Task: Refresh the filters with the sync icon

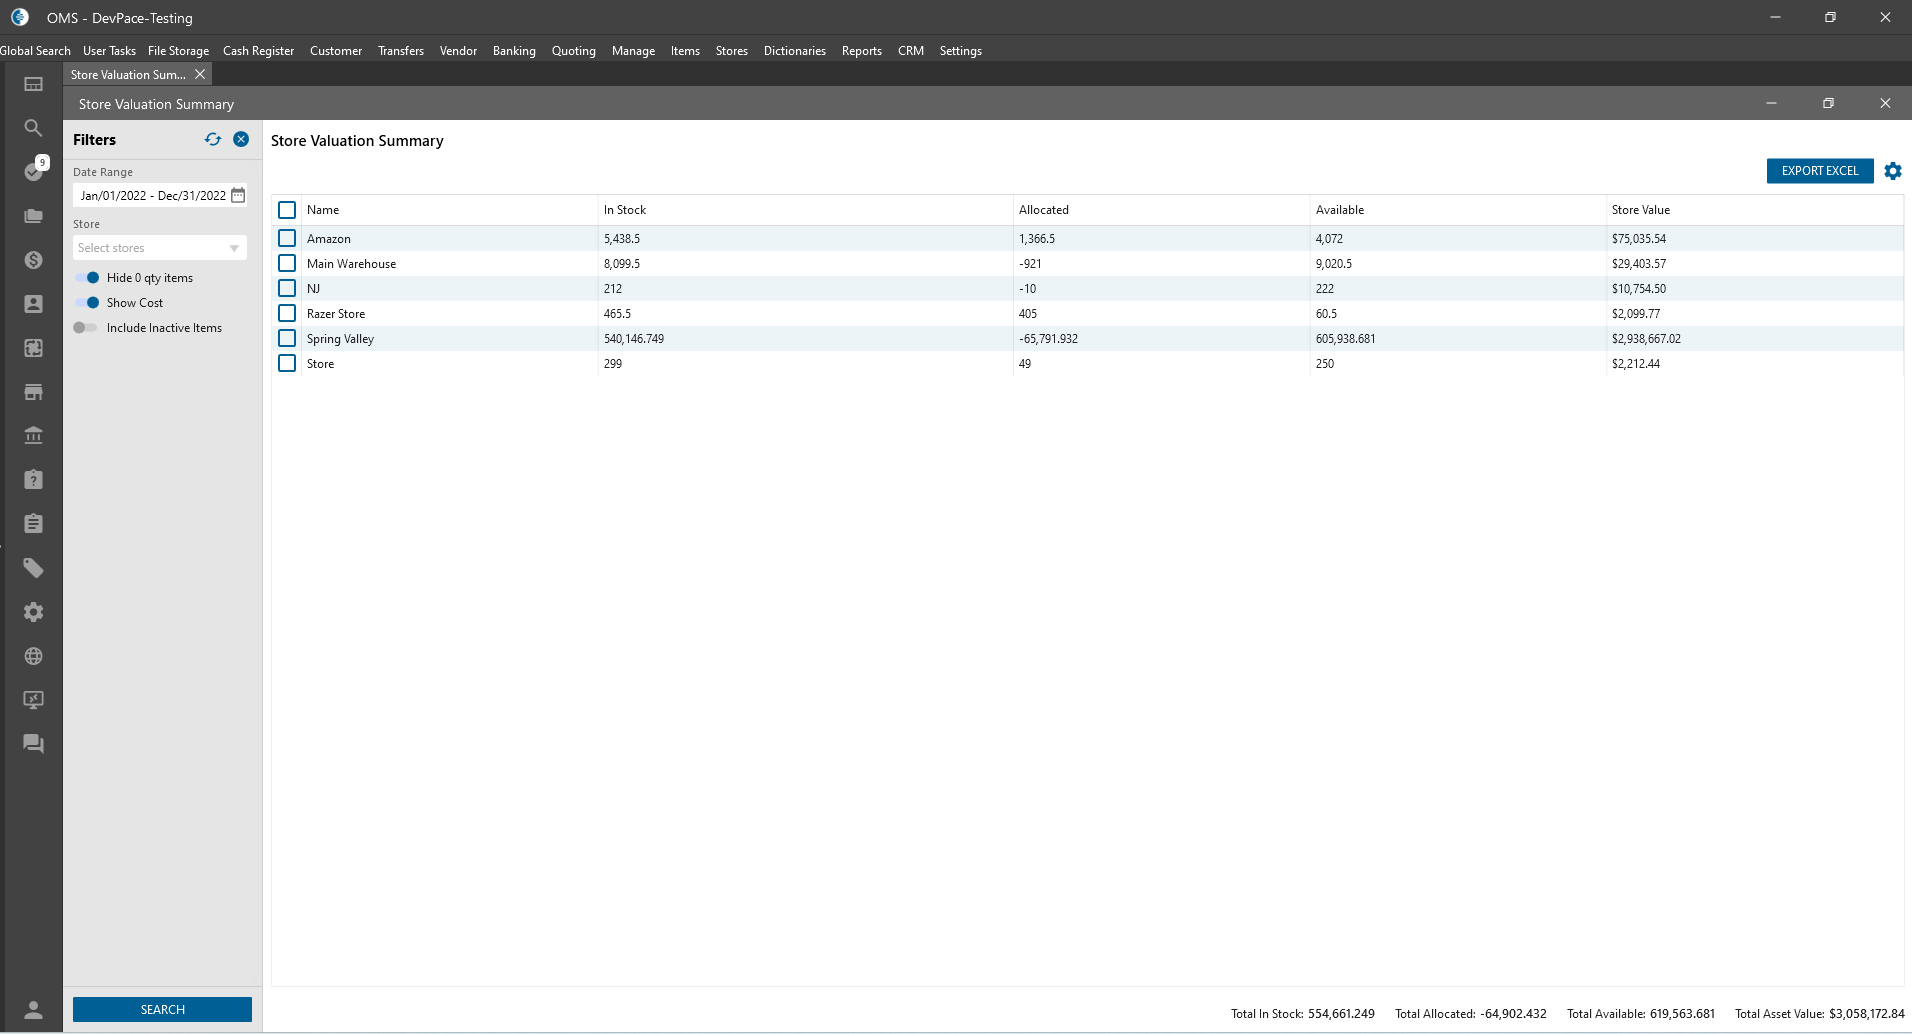Action: click(x=213, y=140)
